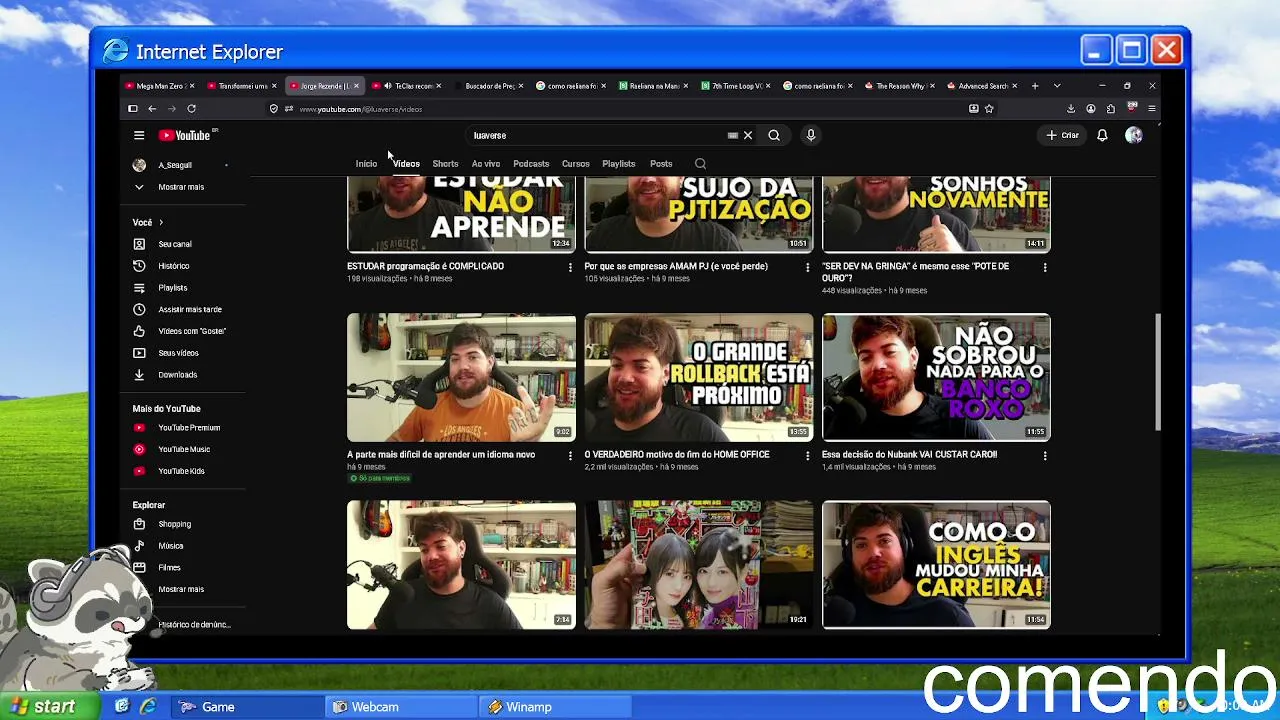1280x720 pixels.
Task: Play the COMO O INGLÊS thumbnail video
Action: coord(936,565)
